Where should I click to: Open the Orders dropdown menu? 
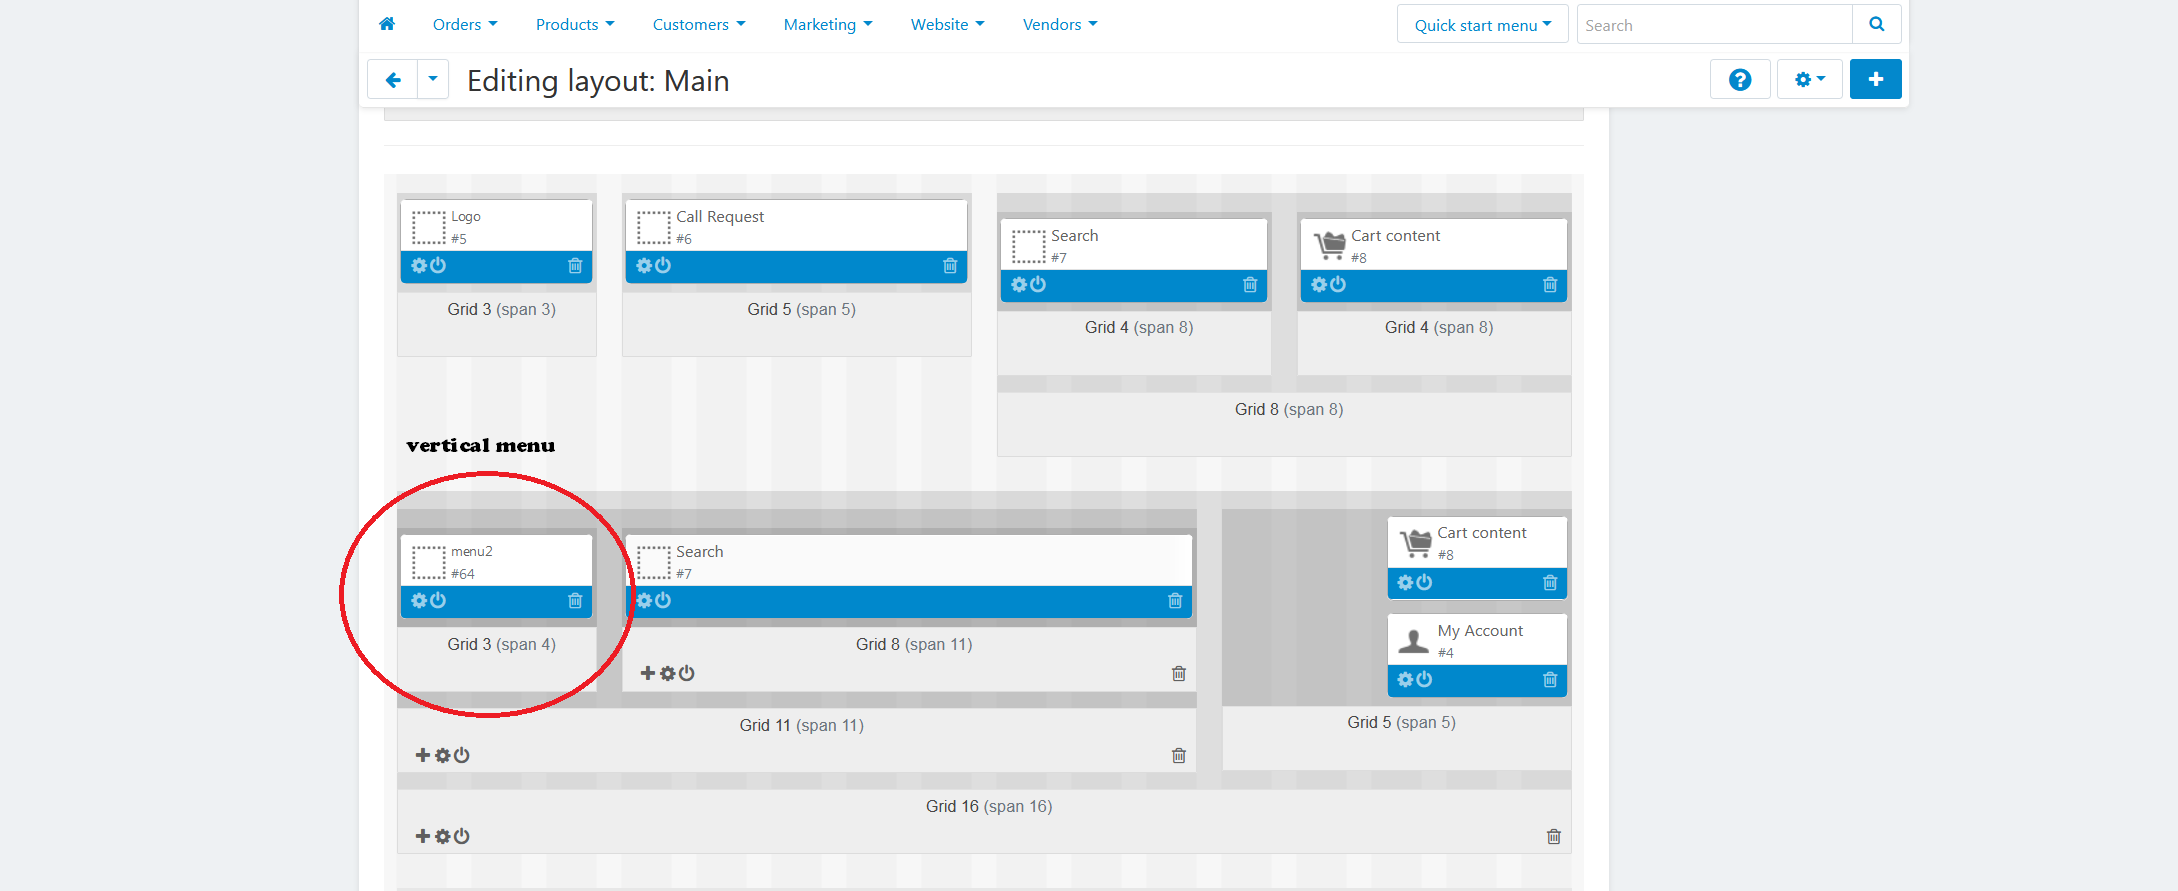click(x=465, y=25)
